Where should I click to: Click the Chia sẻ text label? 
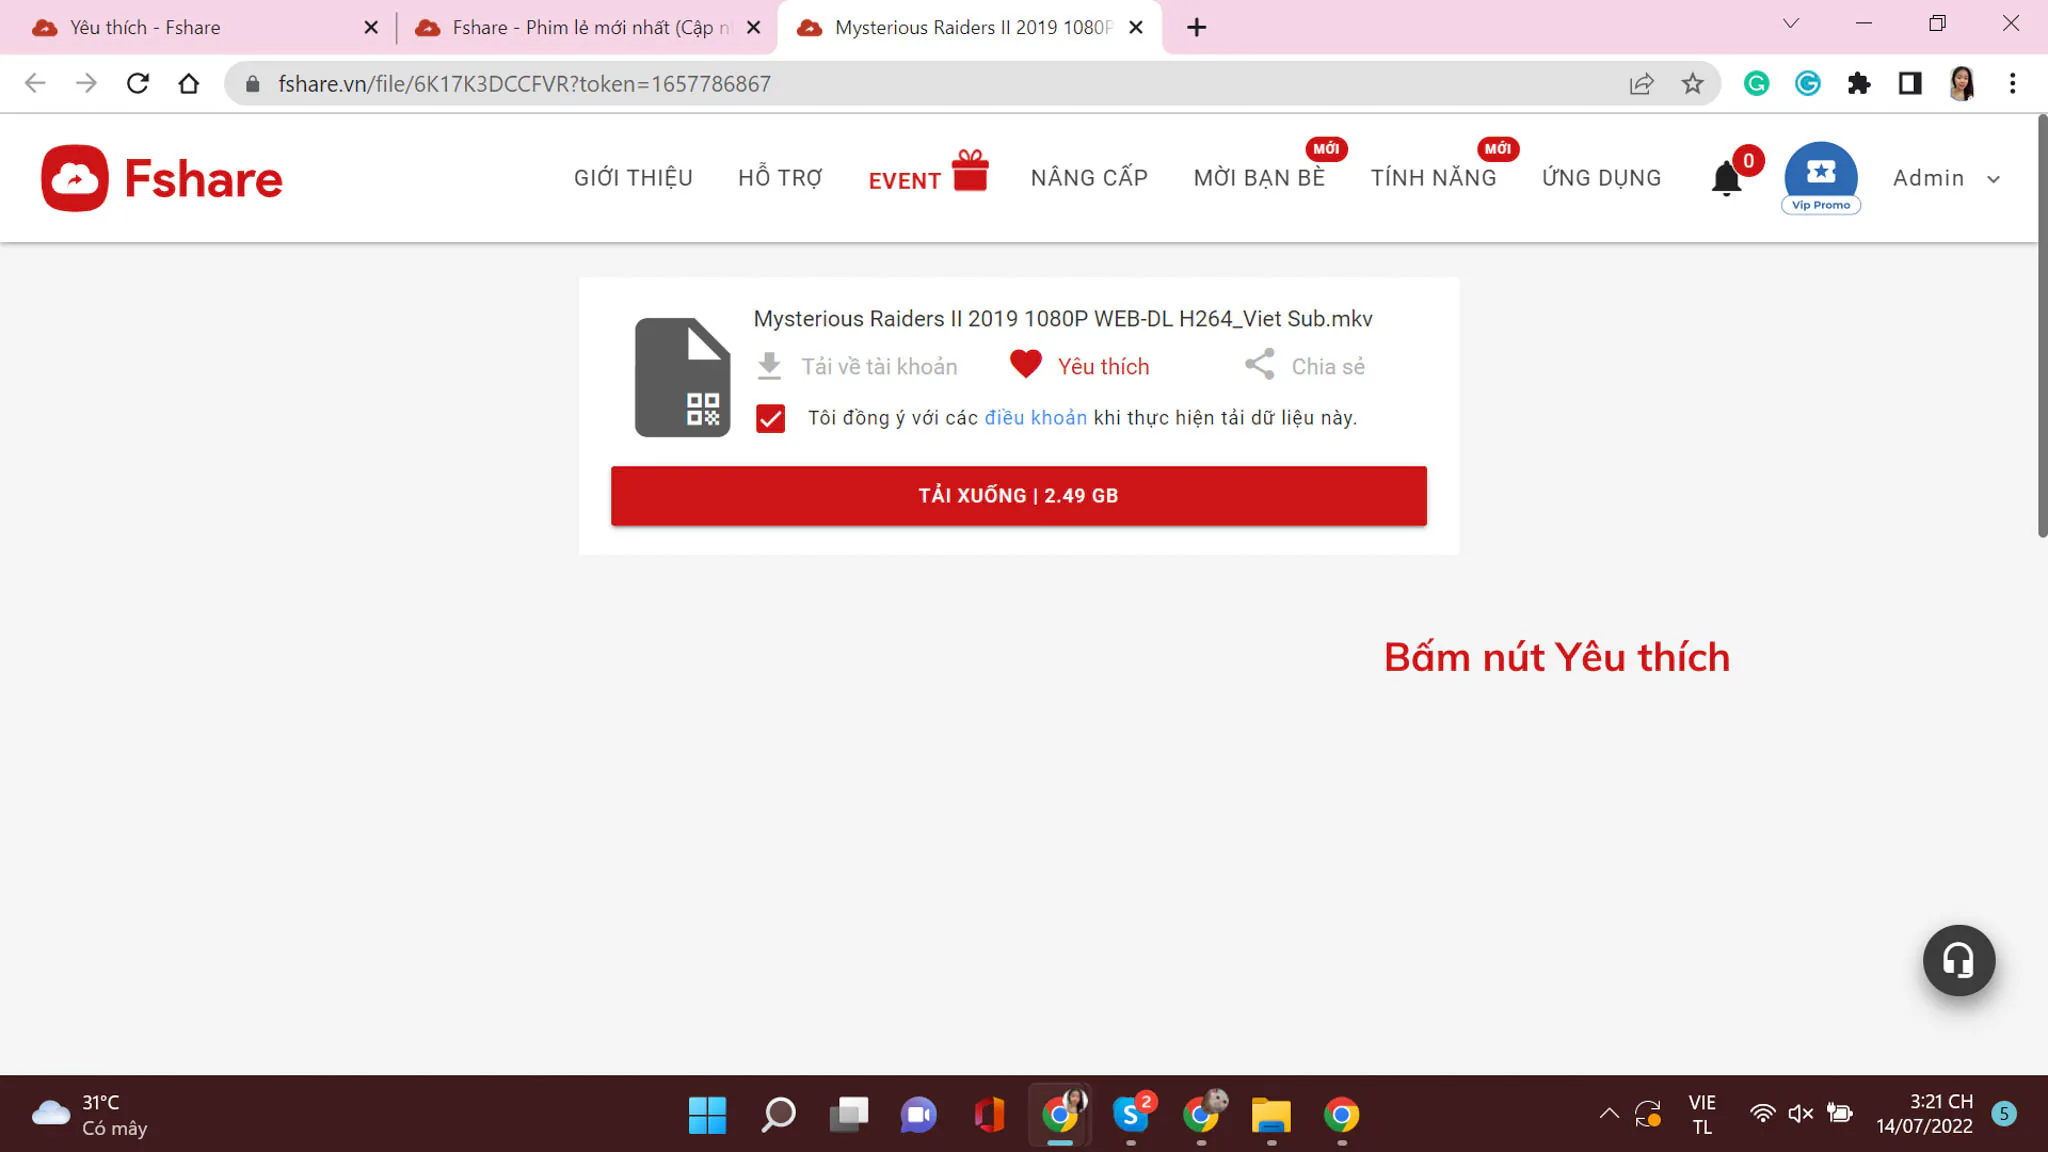pos(1328,366)
